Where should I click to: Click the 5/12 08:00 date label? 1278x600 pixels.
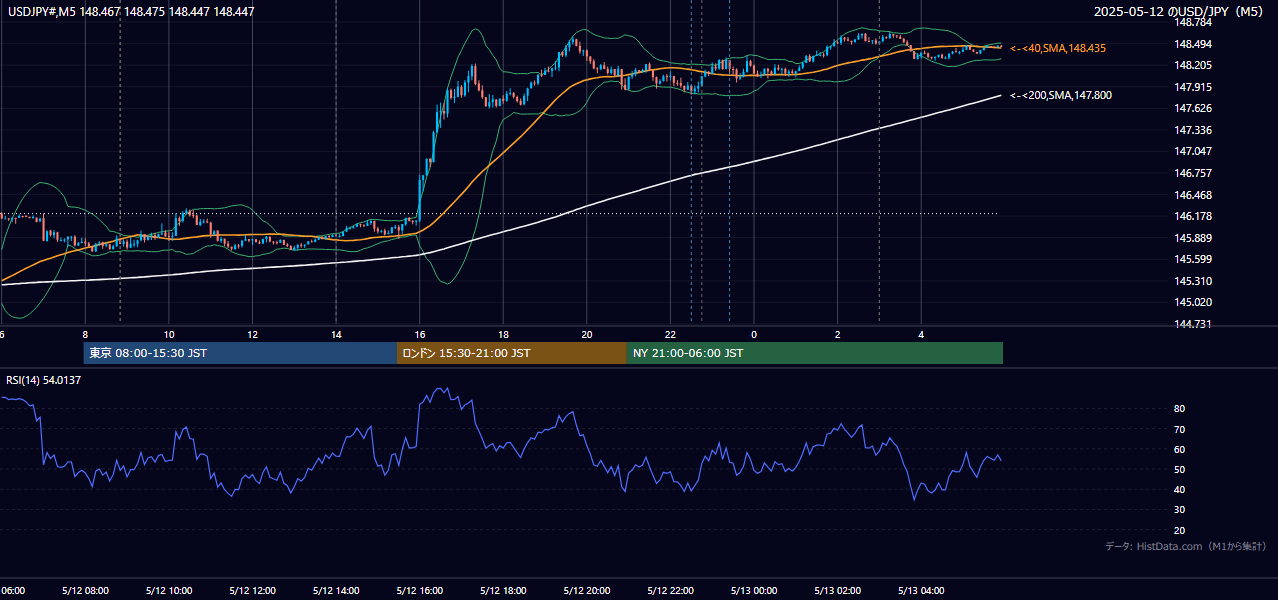tap(85, 591)
